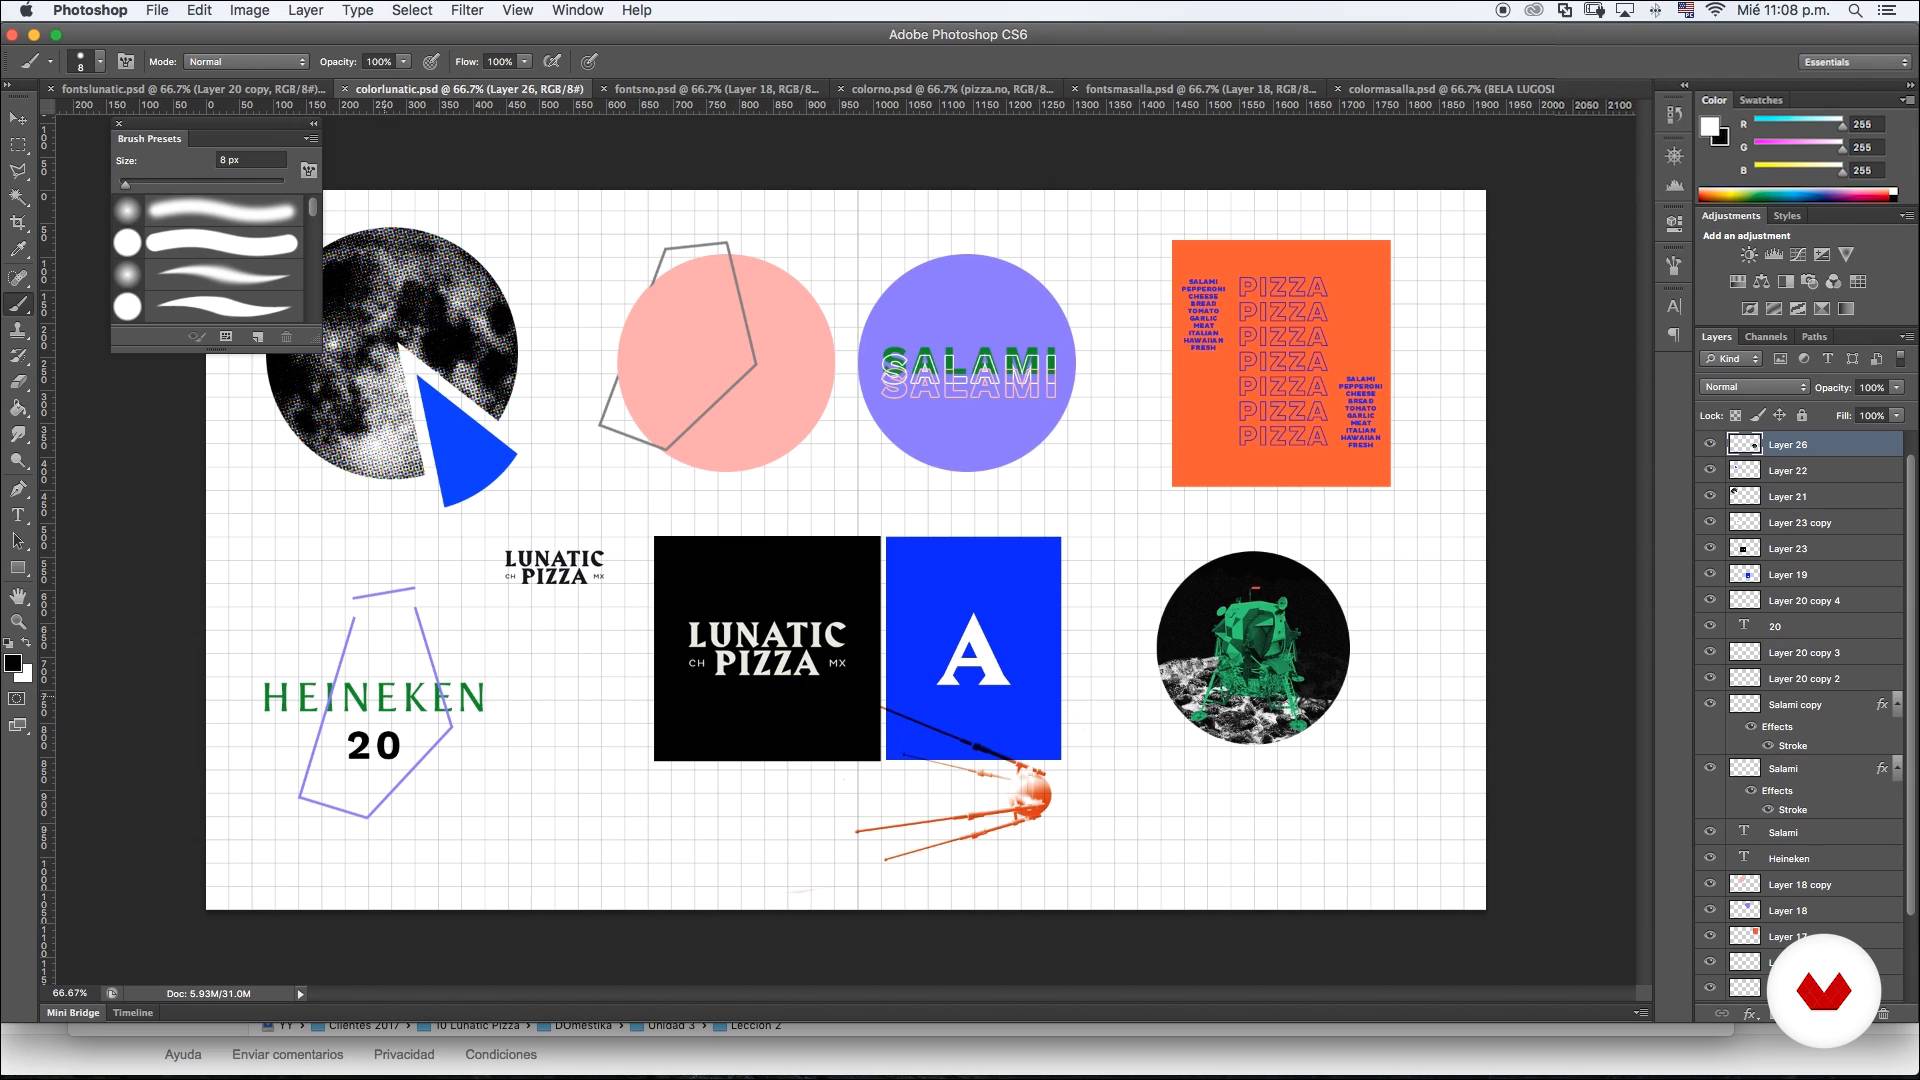Switch to the Channels tab
Screen dimensions: 1920x1080
1766,337
